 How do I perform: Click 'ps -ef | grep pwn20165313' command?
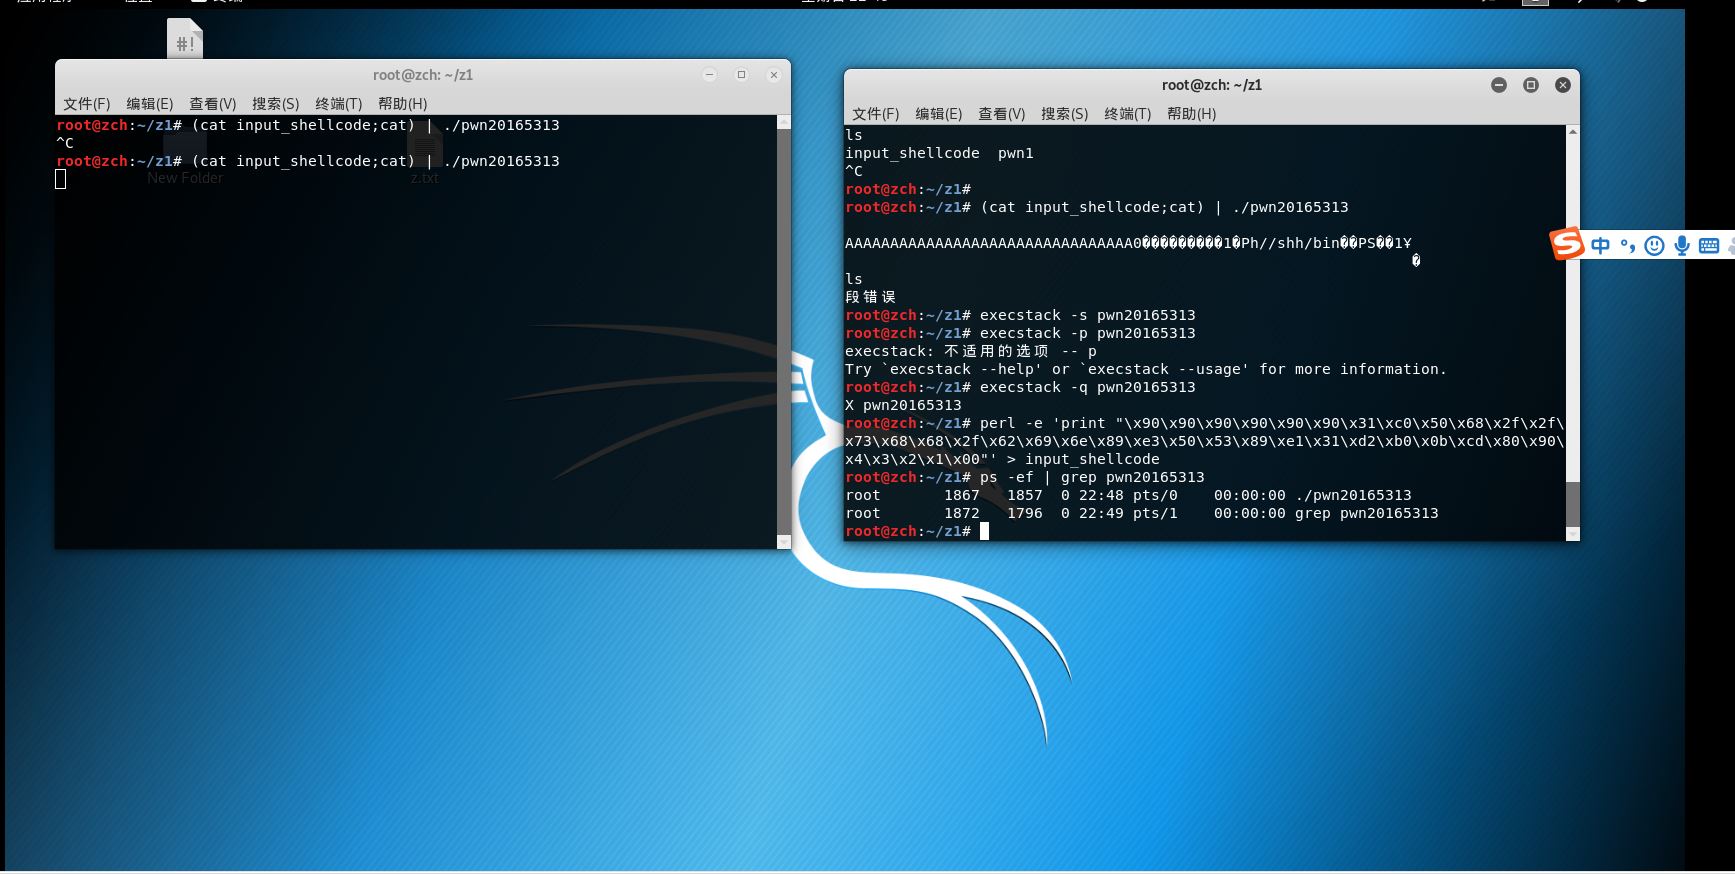[1092, 477]
